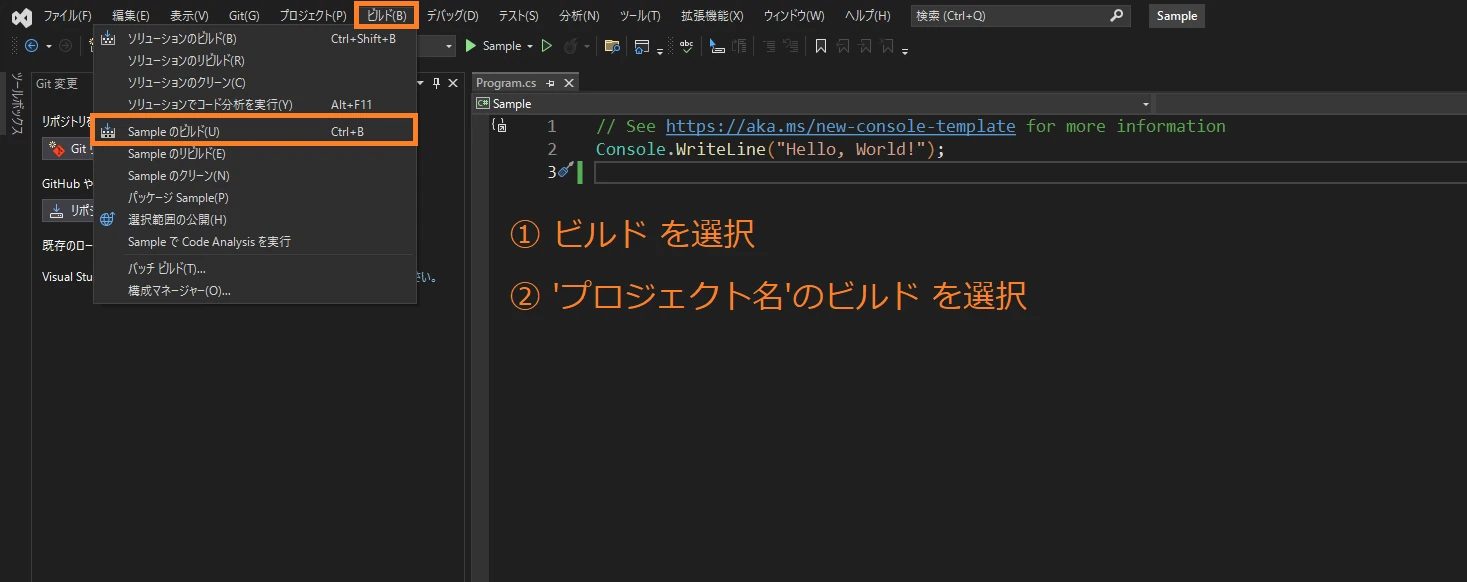The height and width of the screenshot is (582, 1467).
Task: Open the configuration combo box arrow before Start
Action: (449, 46)
